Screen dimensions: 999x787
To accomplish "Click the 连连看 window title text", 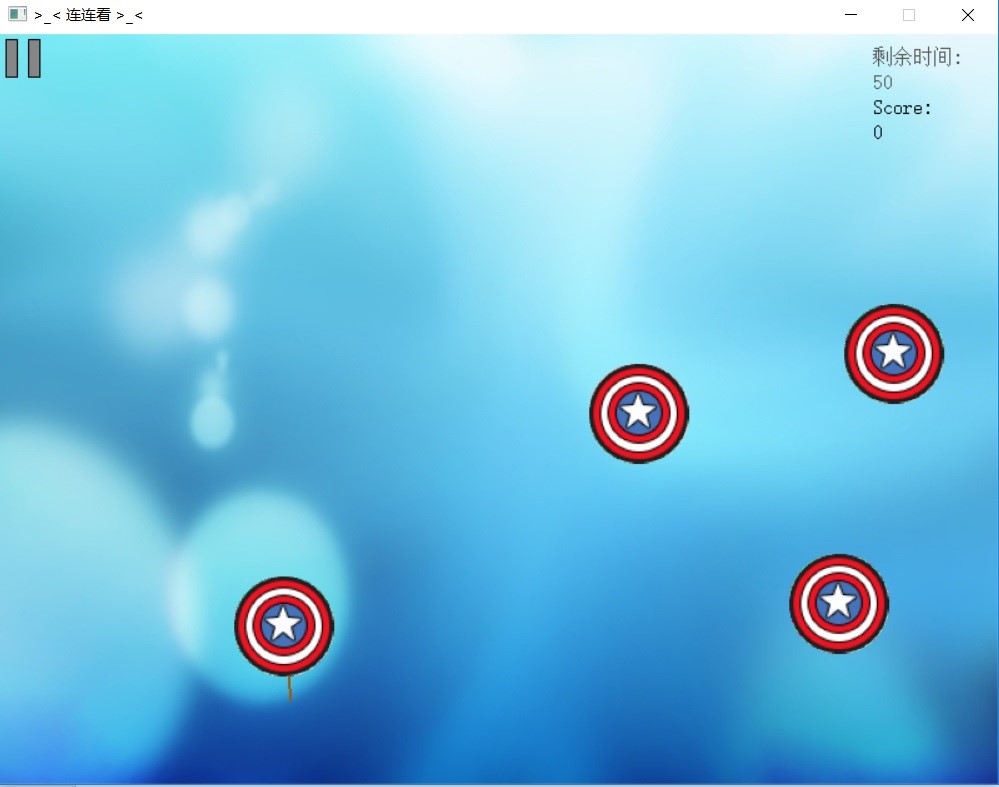I will point(89,15).
